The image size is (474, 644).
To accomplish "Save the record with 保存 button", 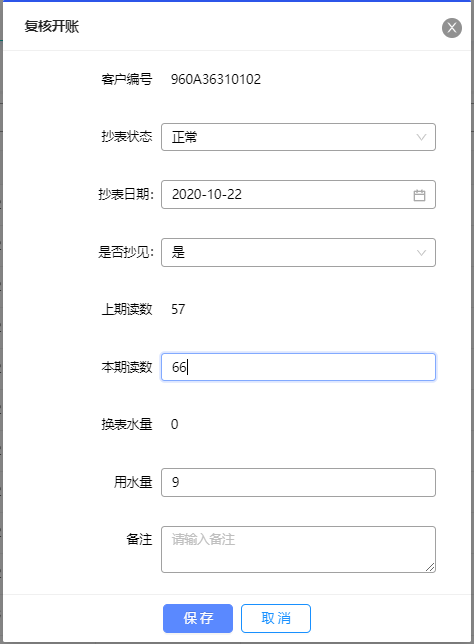I will tap(198, 618).
